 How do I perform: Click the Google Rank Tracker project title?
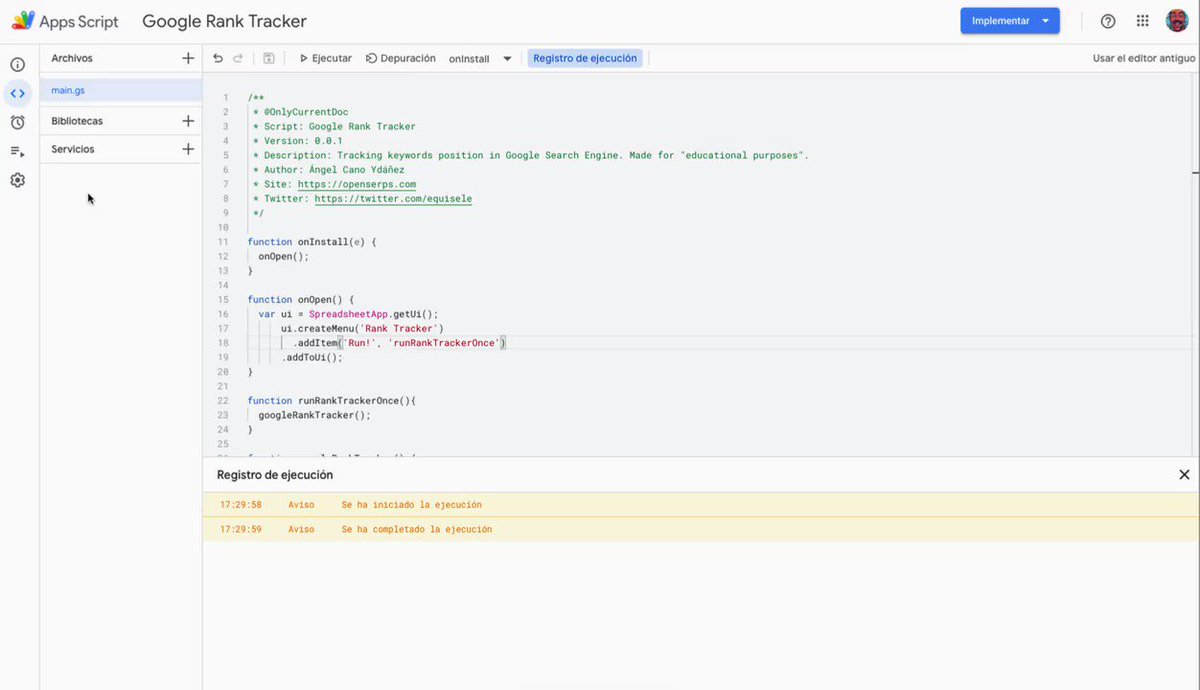tap(224, 21)
